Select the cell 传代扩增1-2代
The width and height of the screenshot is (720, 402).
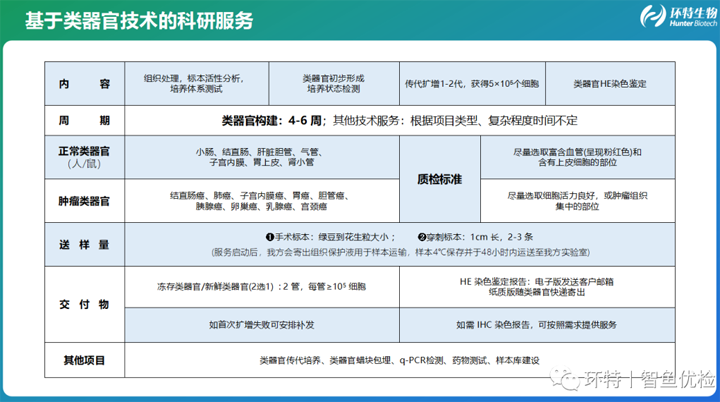click(472, 84)
